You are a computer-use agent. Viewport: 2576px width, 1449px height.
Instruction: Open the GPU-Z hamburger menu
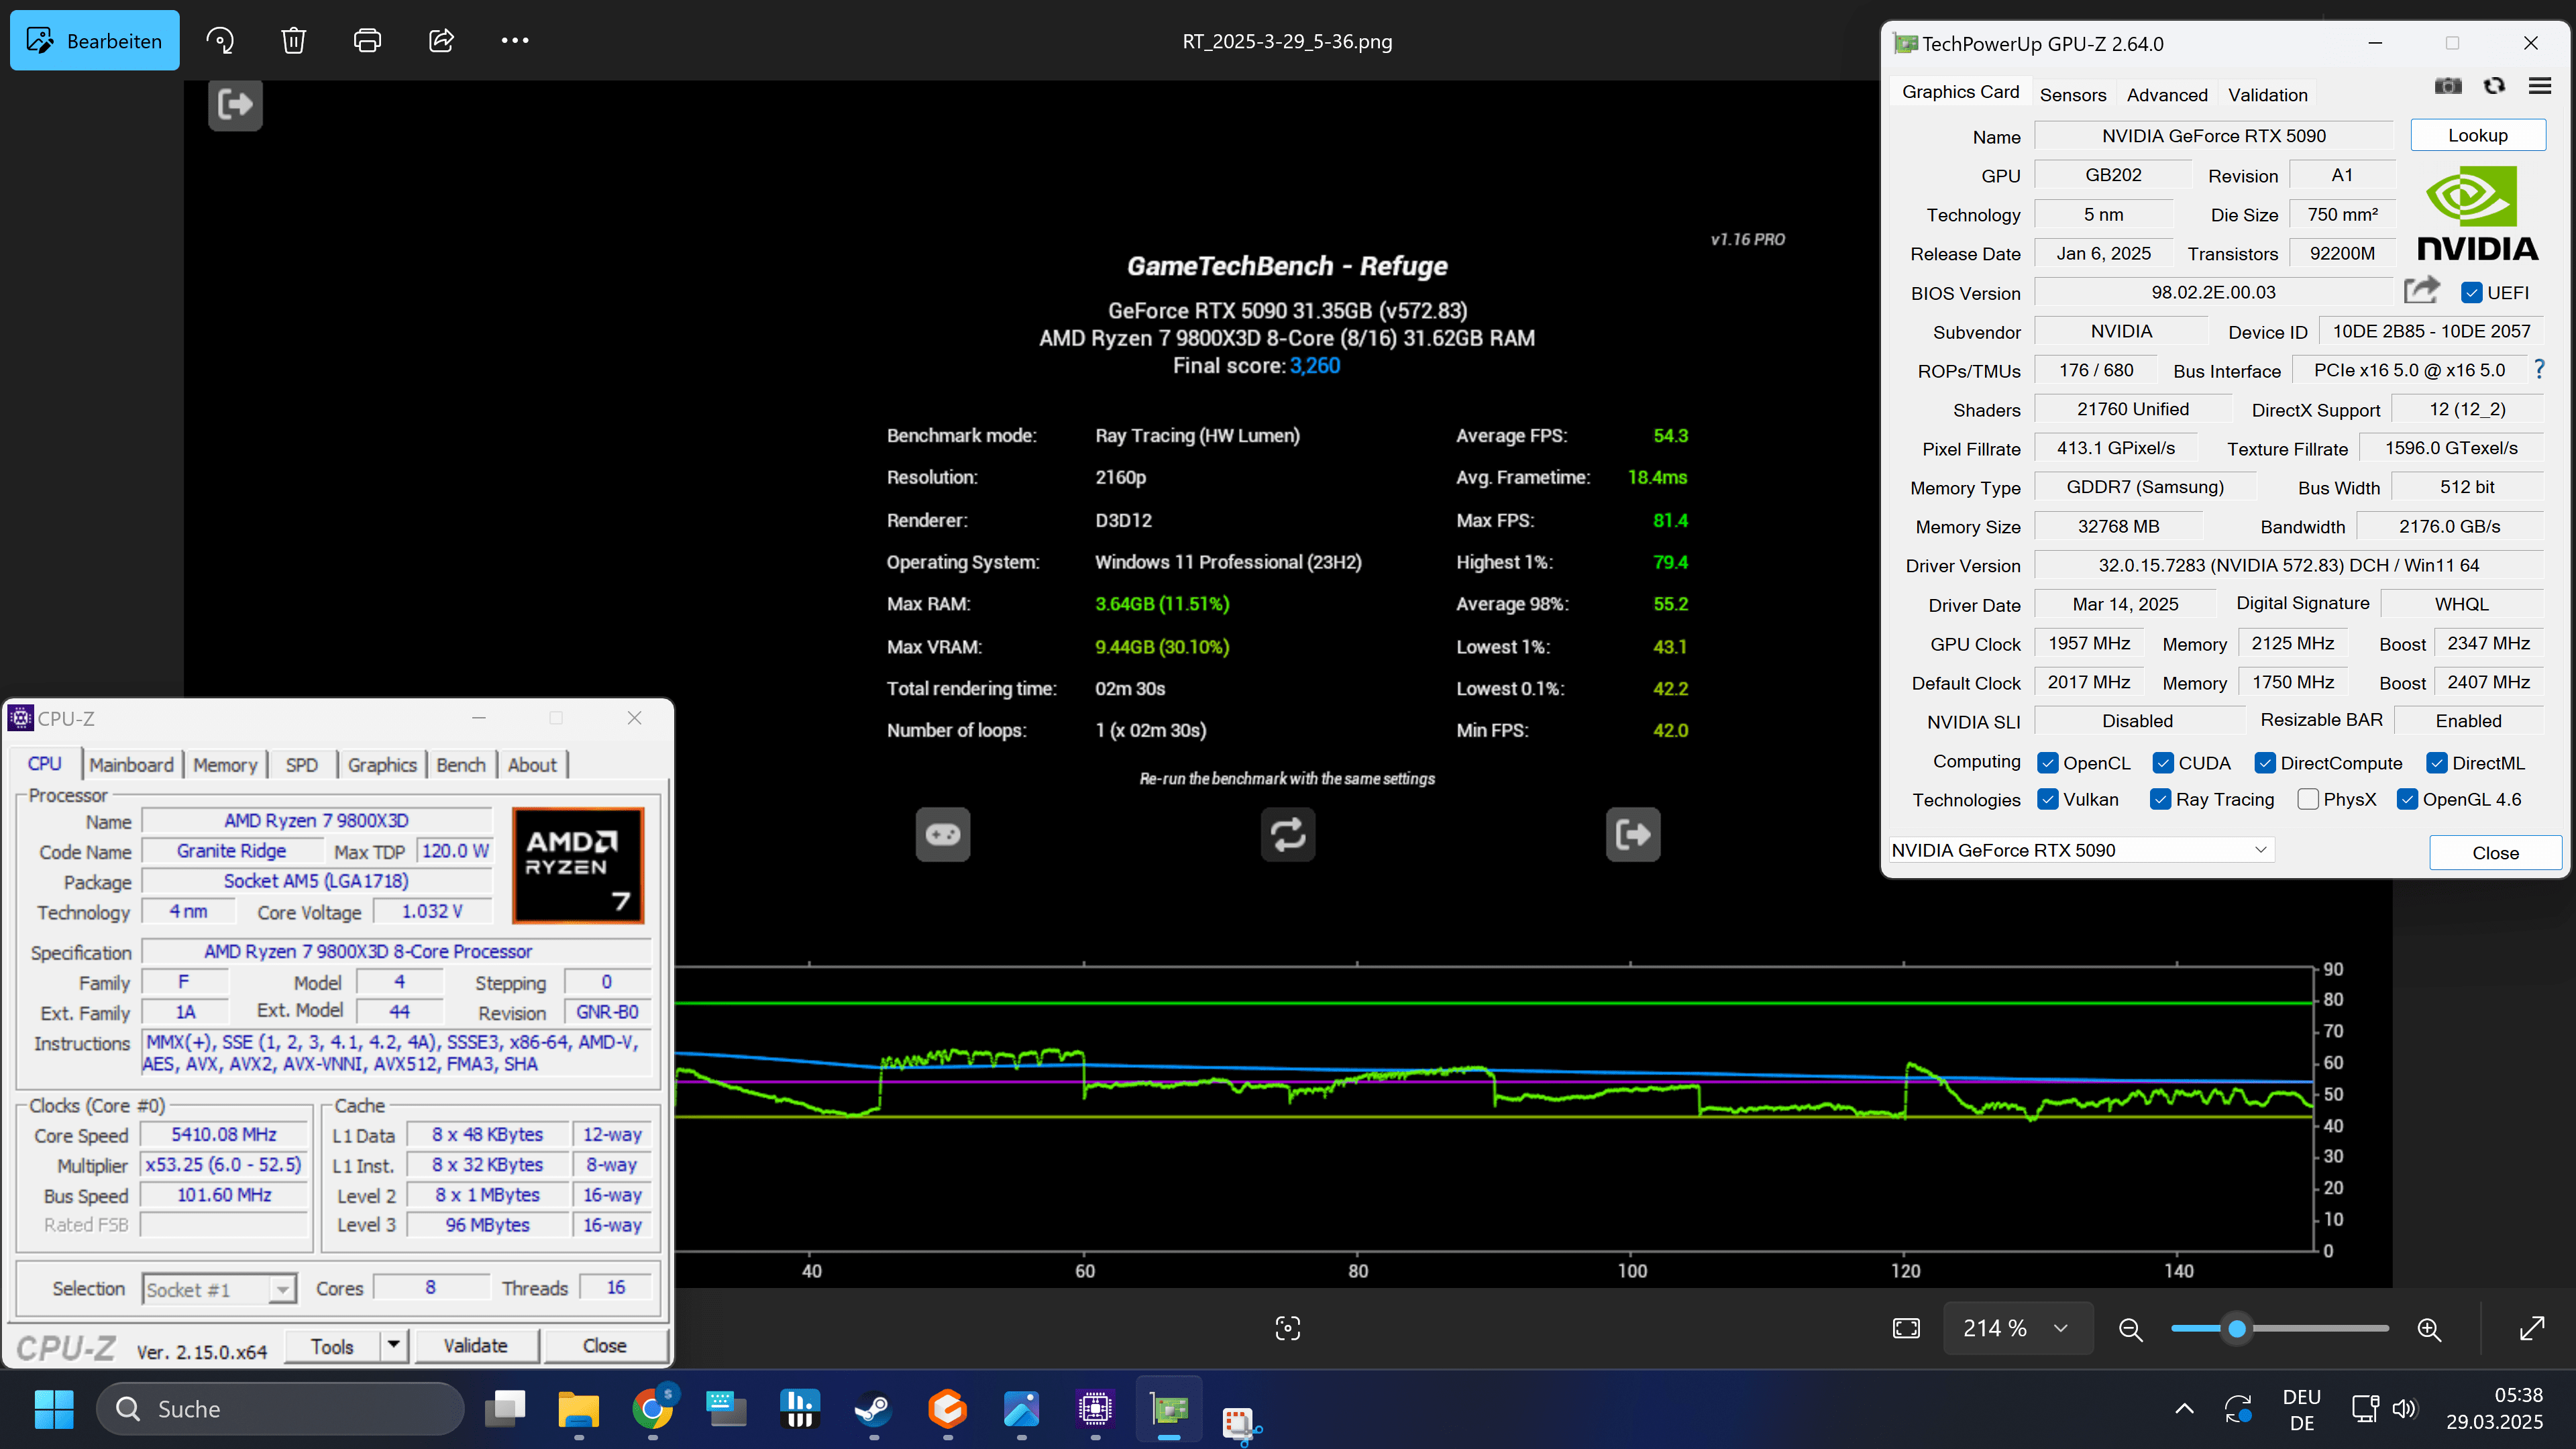[2540, 86]
